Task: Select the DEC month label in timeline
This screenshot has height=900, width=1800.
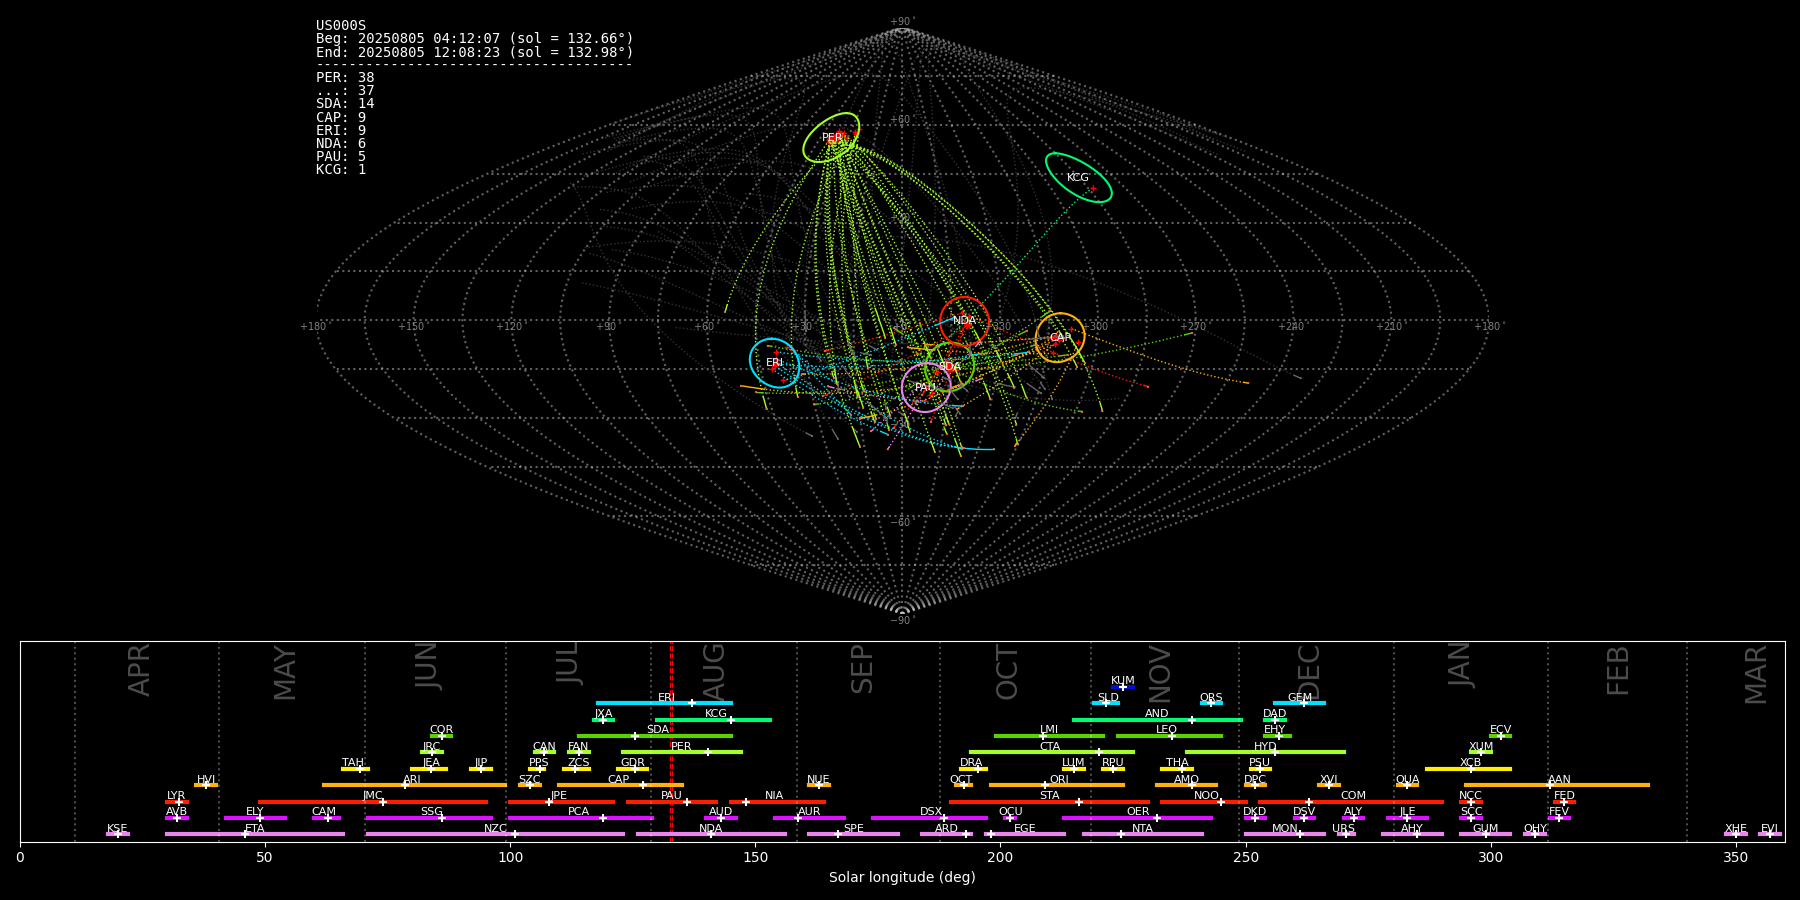Action: (1308, 671)
